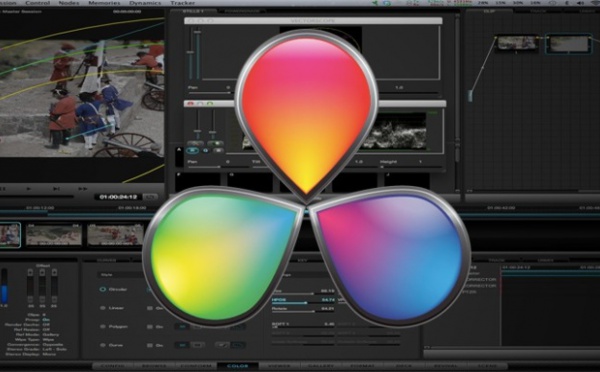The image size is (600, 372).
Task: Switch to the COLOR page tab
Action: (x=238, y=366)
